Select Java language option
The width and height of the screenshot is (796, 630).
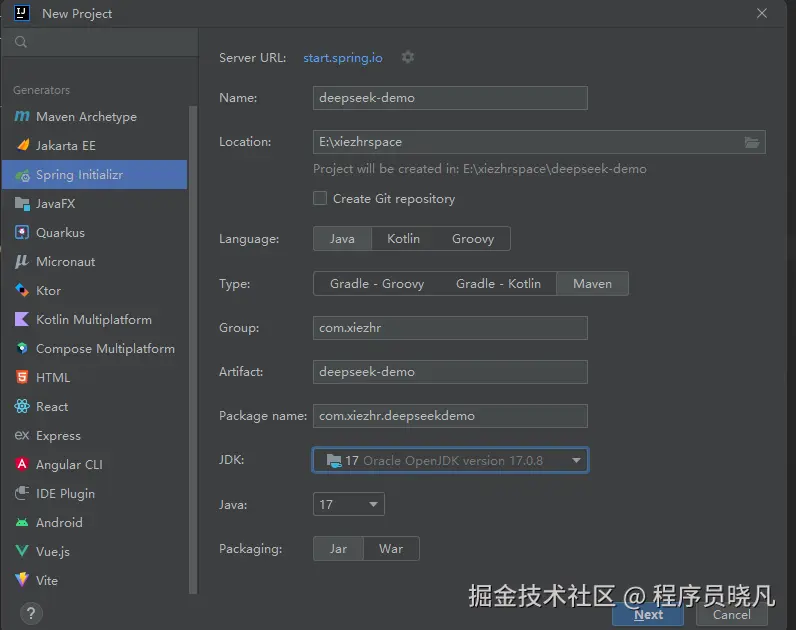[342, 239]
